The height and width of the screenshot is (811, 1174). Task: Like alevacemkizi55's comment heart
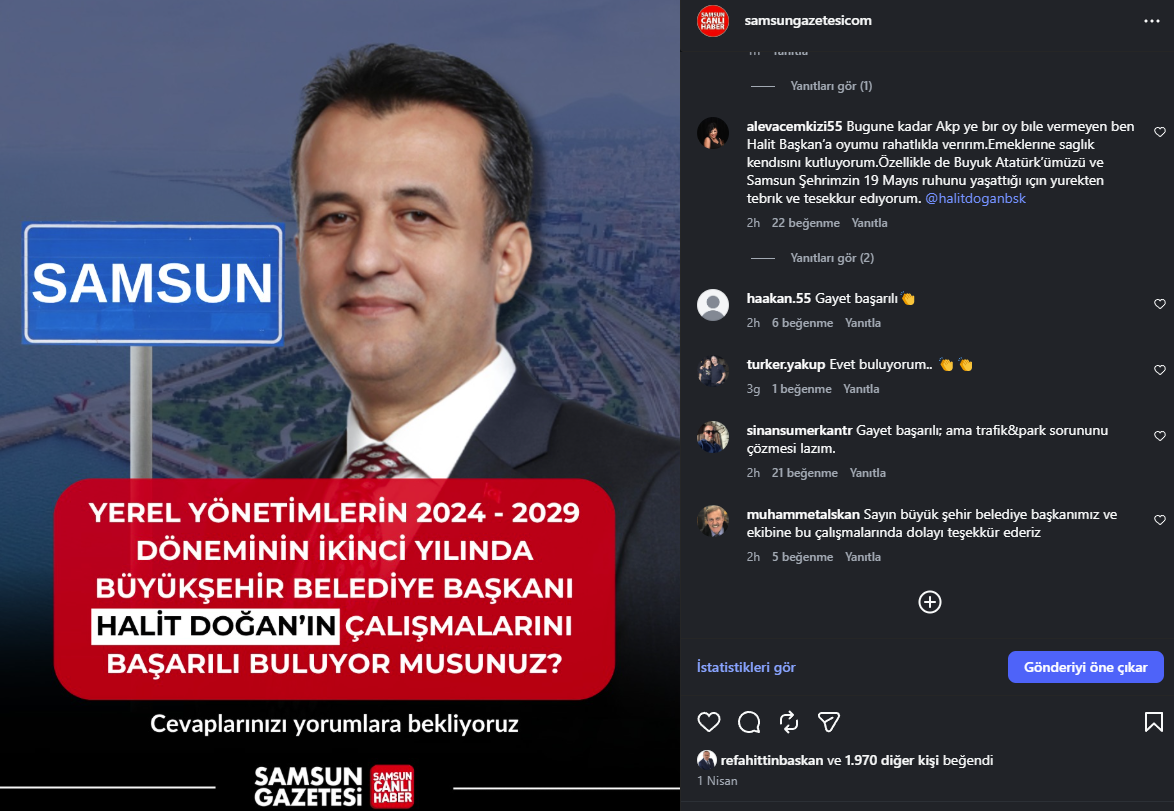tap(1160, 132)
